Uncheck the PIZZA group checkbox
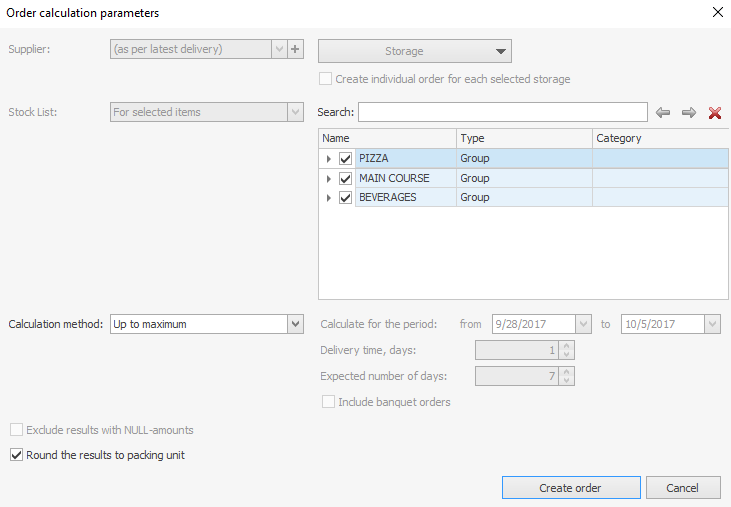Screen dimensions: 731x507 345,159
